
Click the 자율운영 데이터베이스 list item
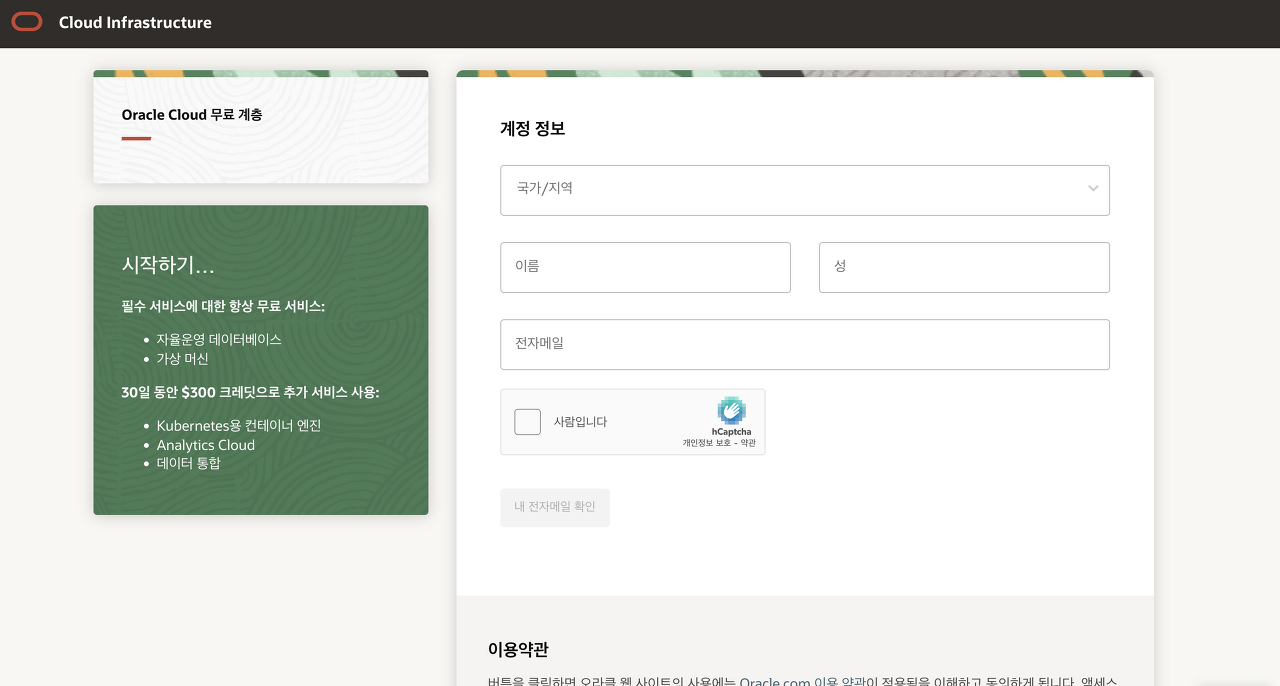pyautogui.click(x=219, y=340)
